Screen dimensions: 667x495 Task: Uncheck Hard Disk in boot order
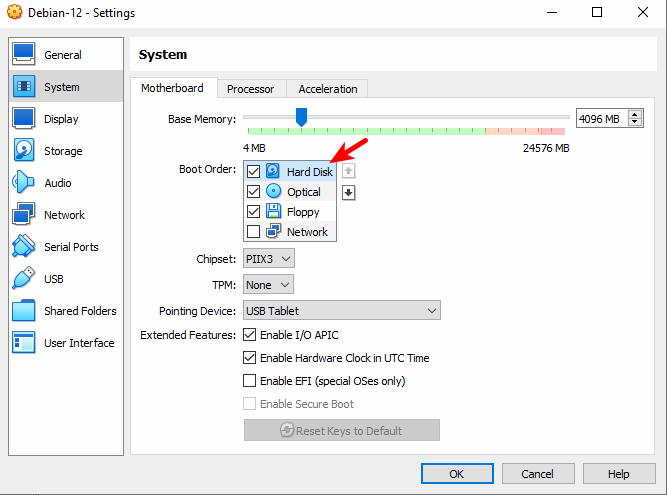[254, 171]
